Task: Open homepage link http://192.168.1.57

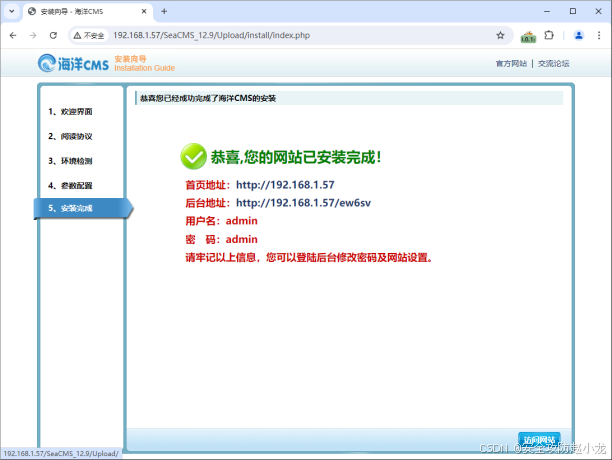Action: [x=285, y=185]
